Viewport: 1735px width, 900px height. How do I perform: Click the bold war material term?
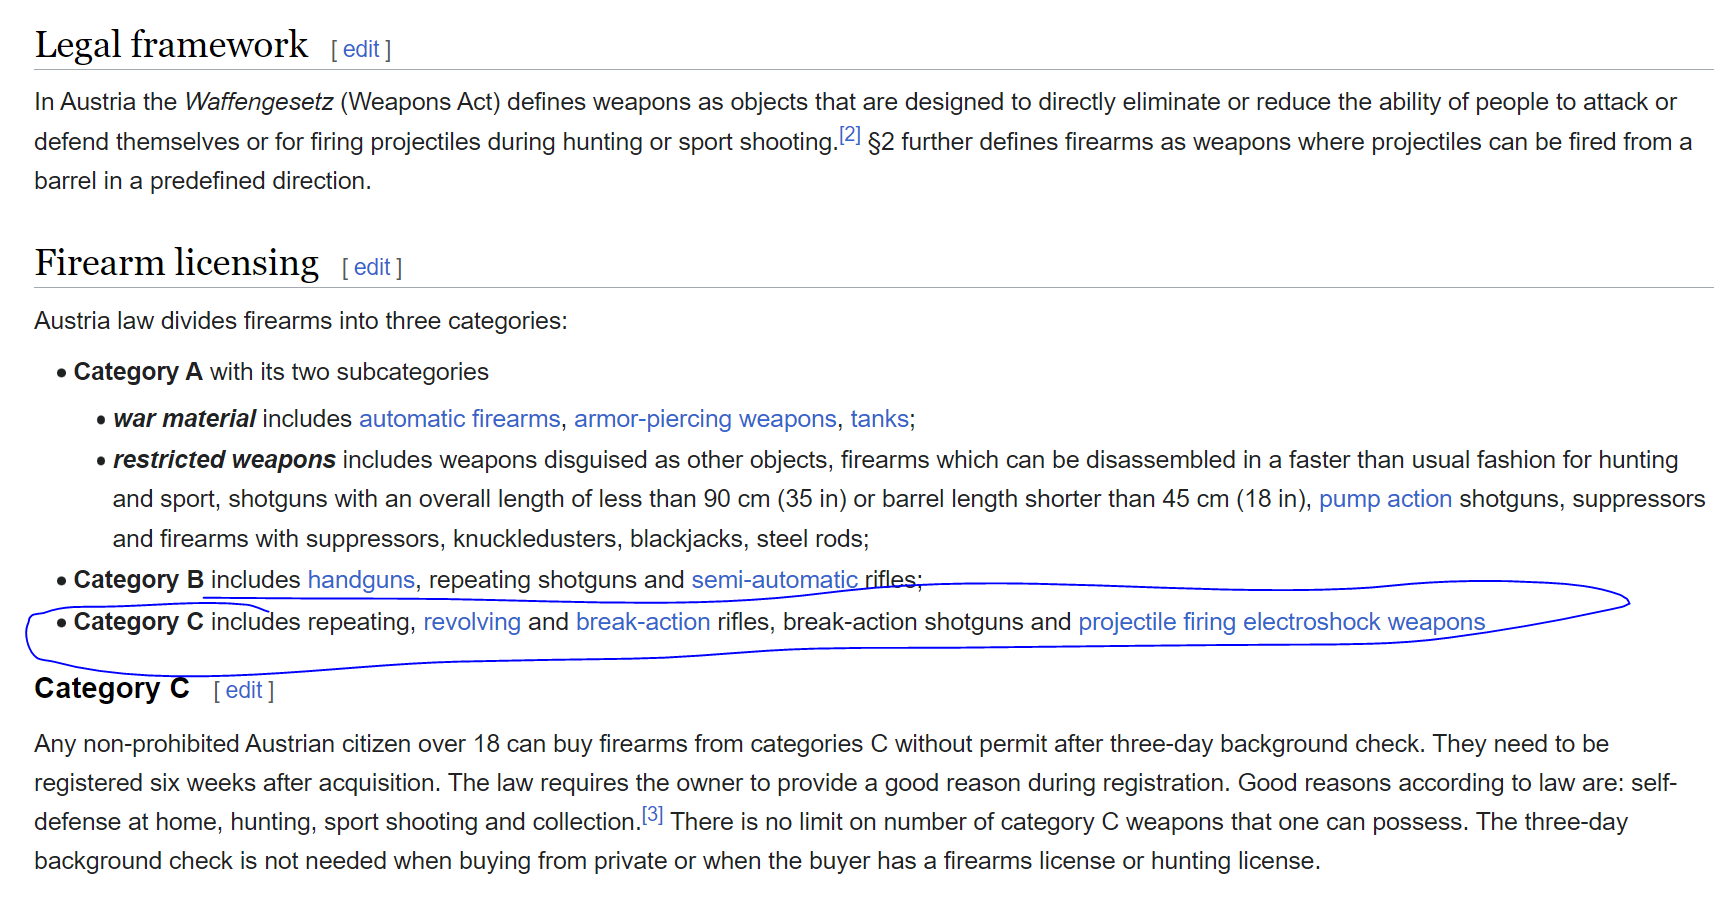[x=185, y=419]
